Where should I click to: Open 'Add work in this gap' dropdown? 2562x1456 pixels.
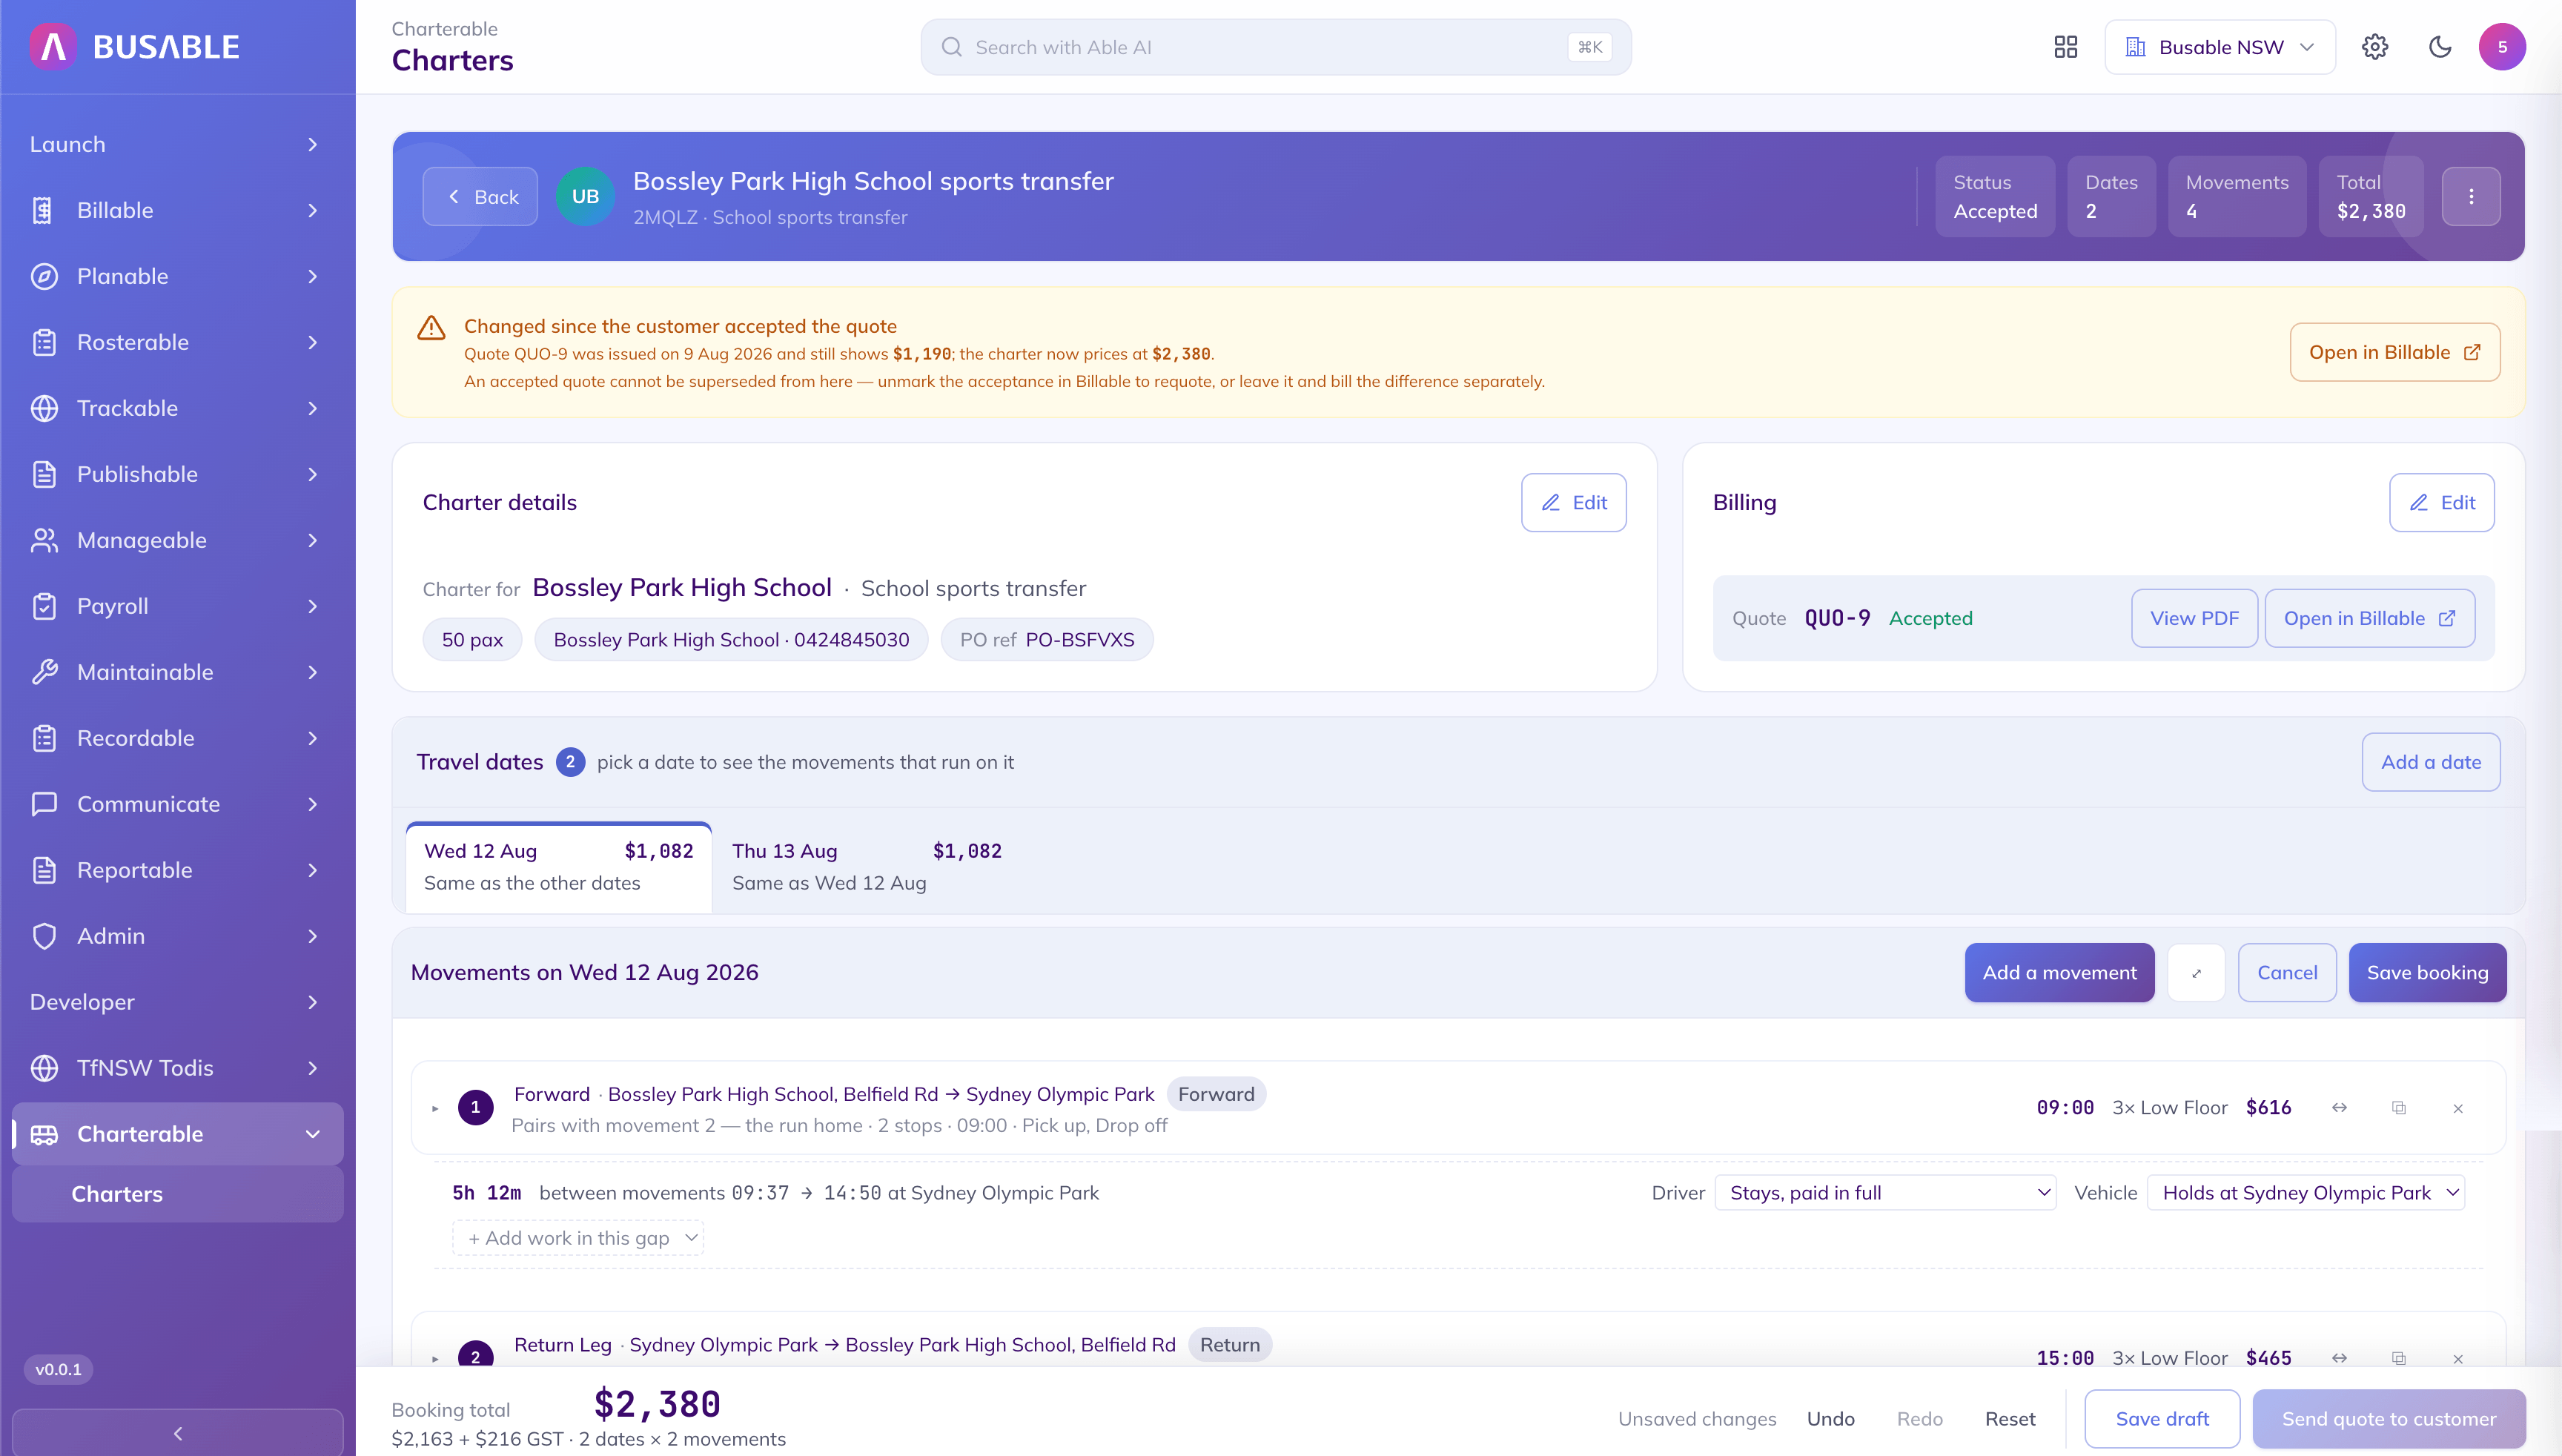(x=578, y=1238)
